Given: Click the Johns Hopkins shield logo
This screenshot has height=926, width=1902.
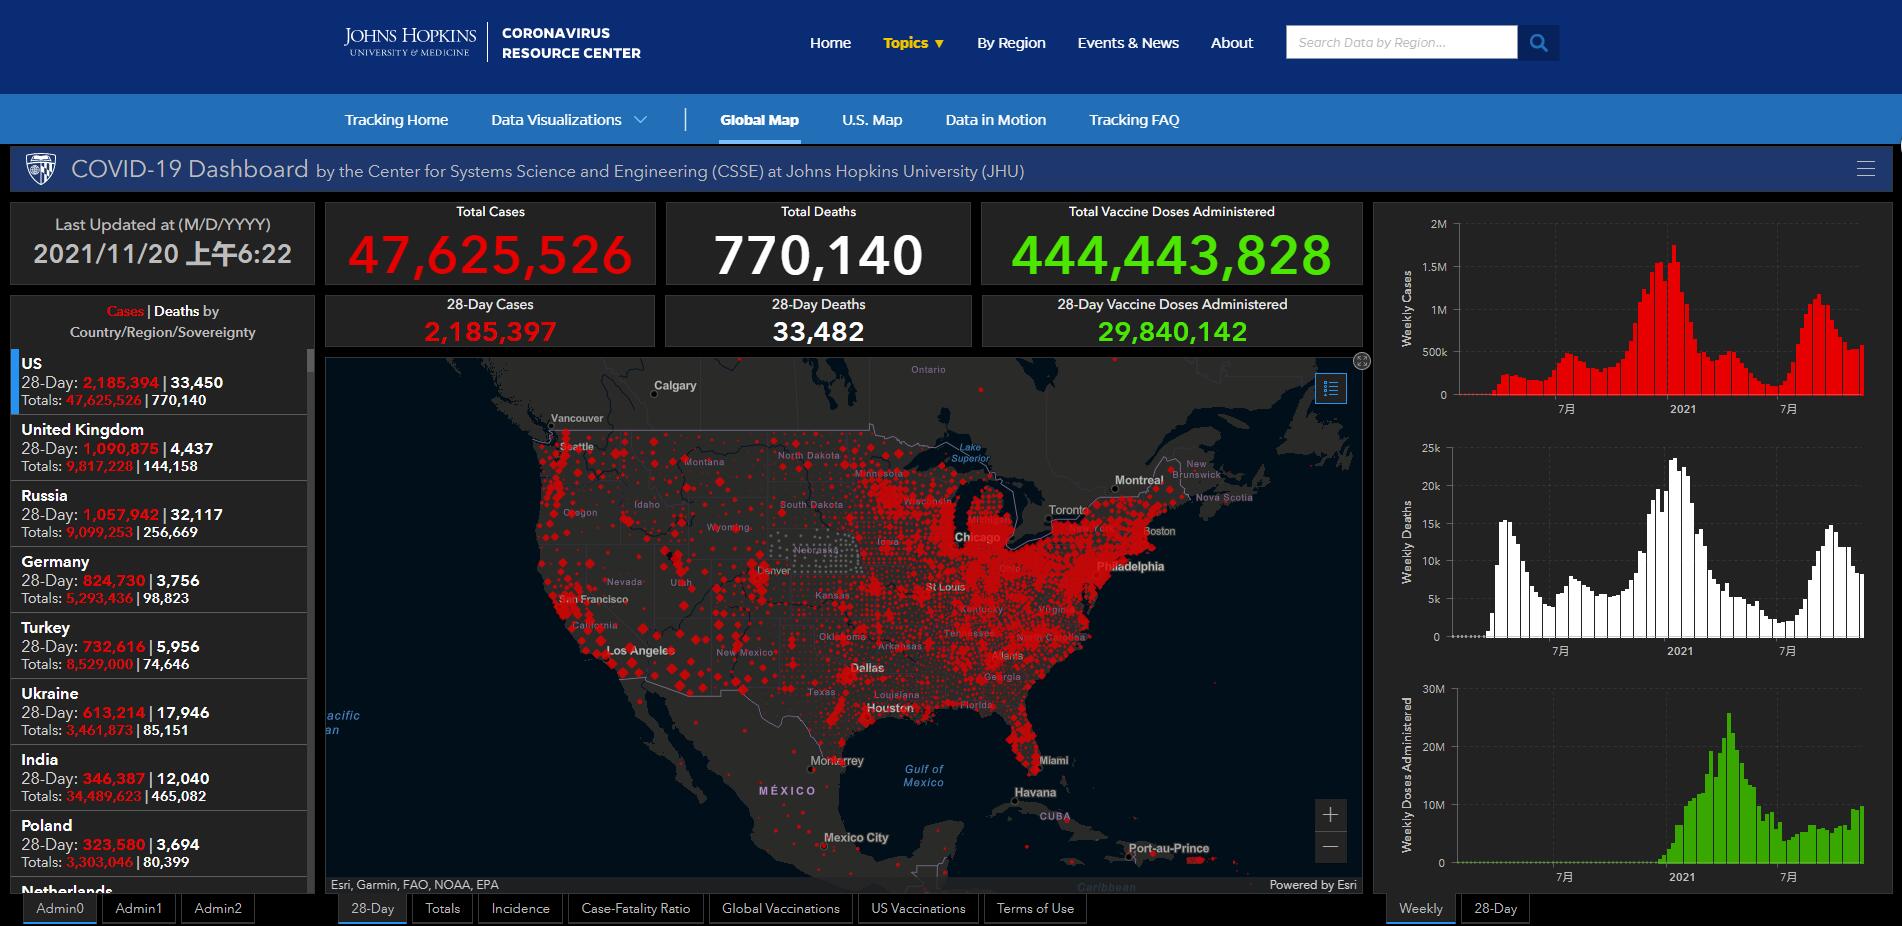Looking at the screenshot, I should (41, 169).
